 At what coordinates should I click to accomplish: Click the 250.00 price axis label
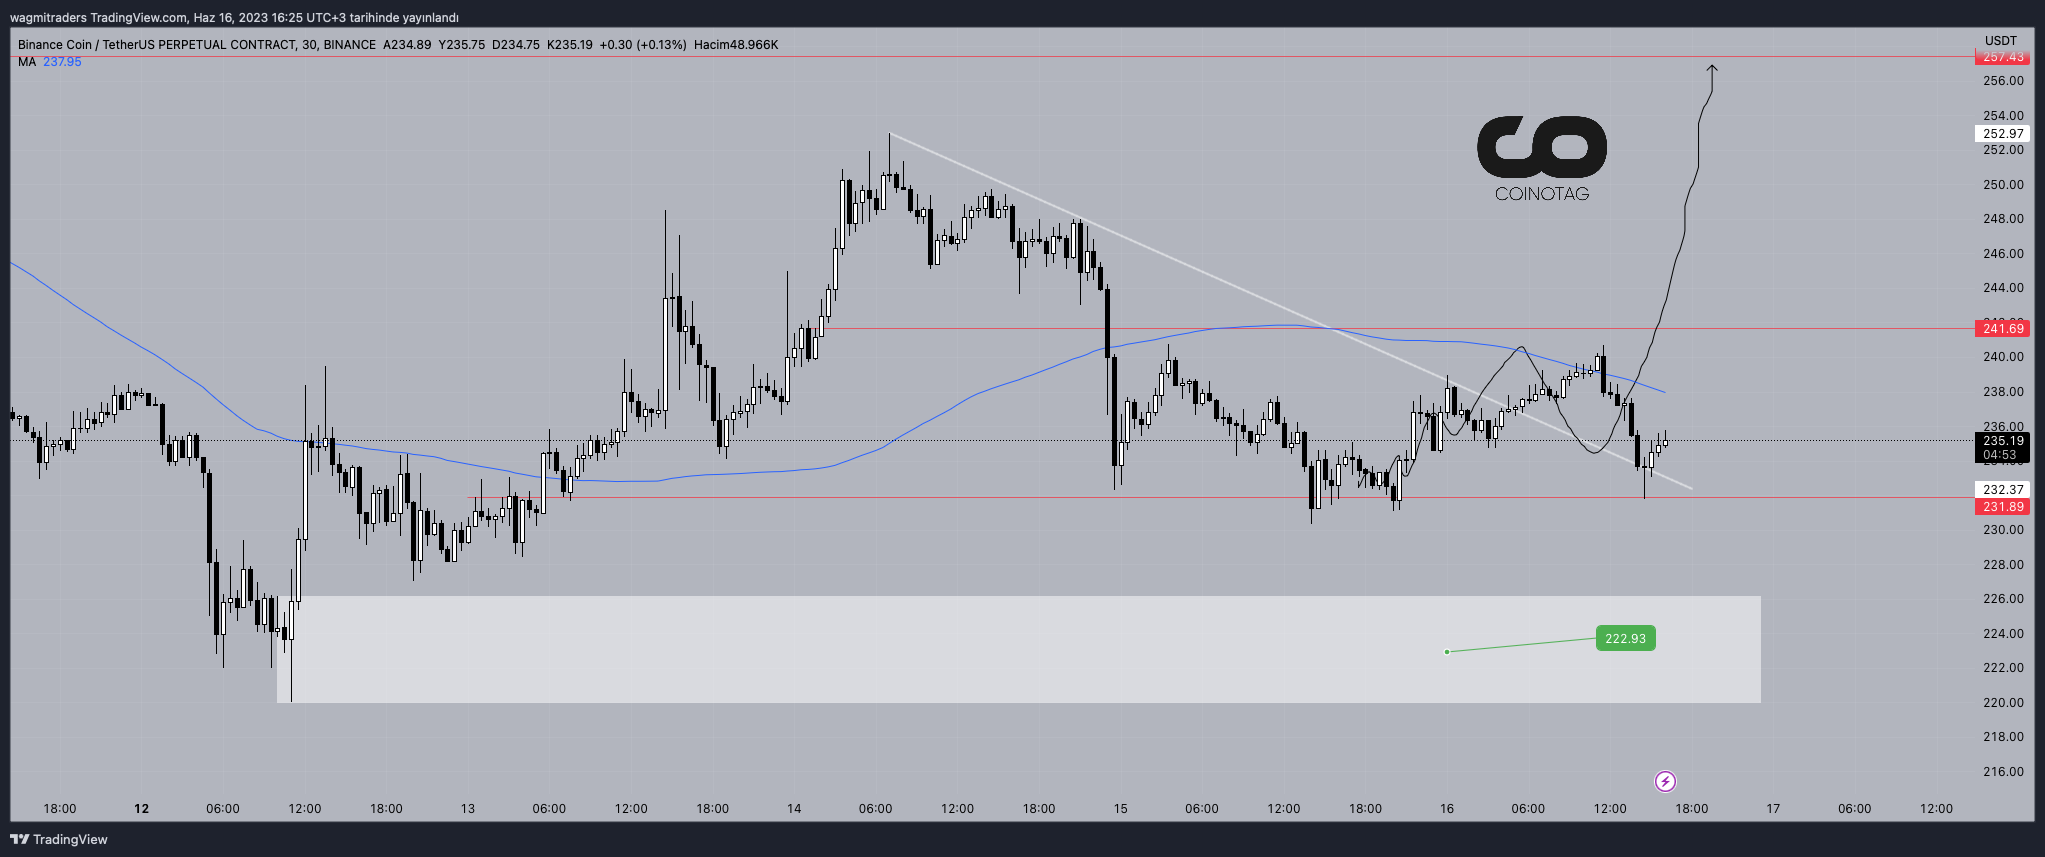tap(2003, 185)
